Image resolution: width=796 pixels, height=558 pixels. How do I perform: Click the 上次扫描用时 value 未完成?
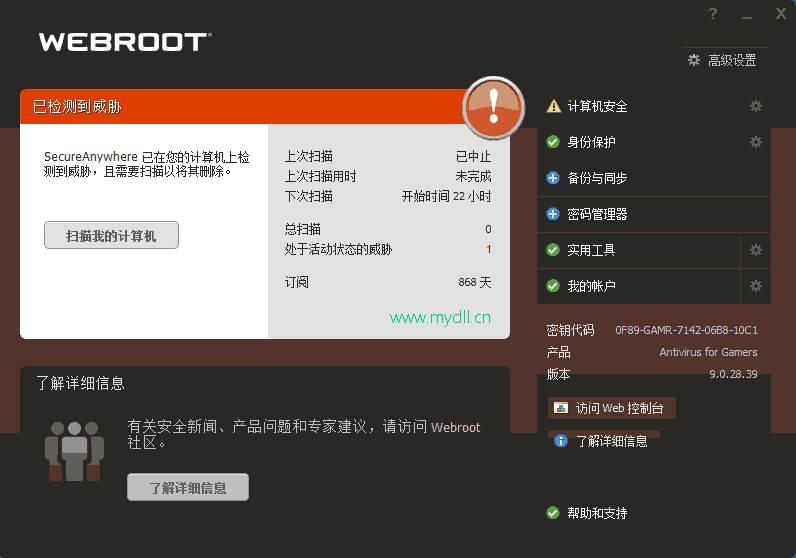tap(473, 176)
